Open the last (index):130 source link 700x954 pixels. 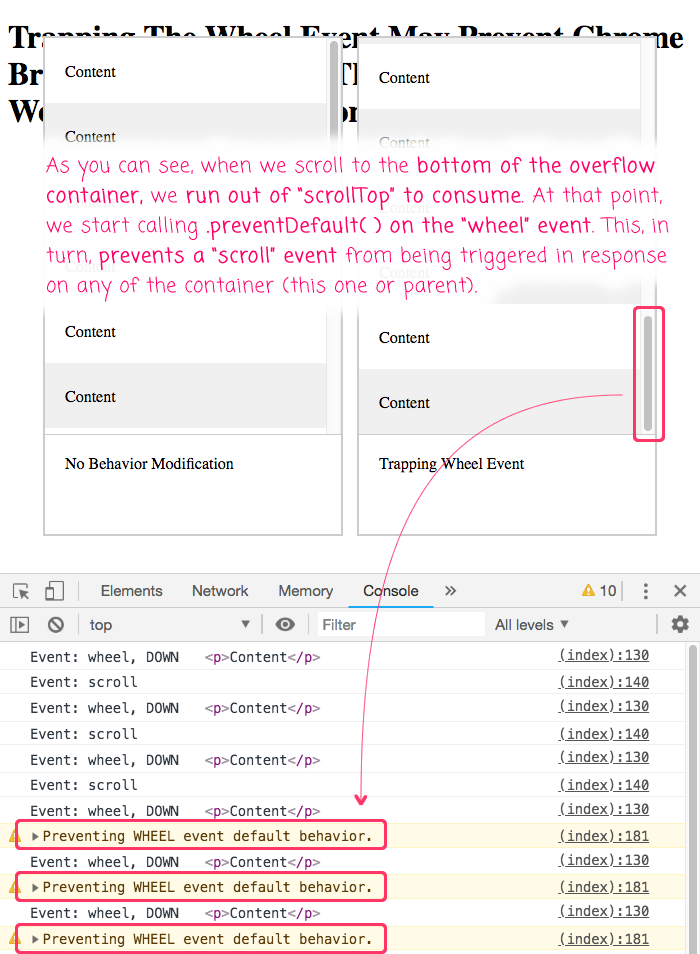(604, 911)
